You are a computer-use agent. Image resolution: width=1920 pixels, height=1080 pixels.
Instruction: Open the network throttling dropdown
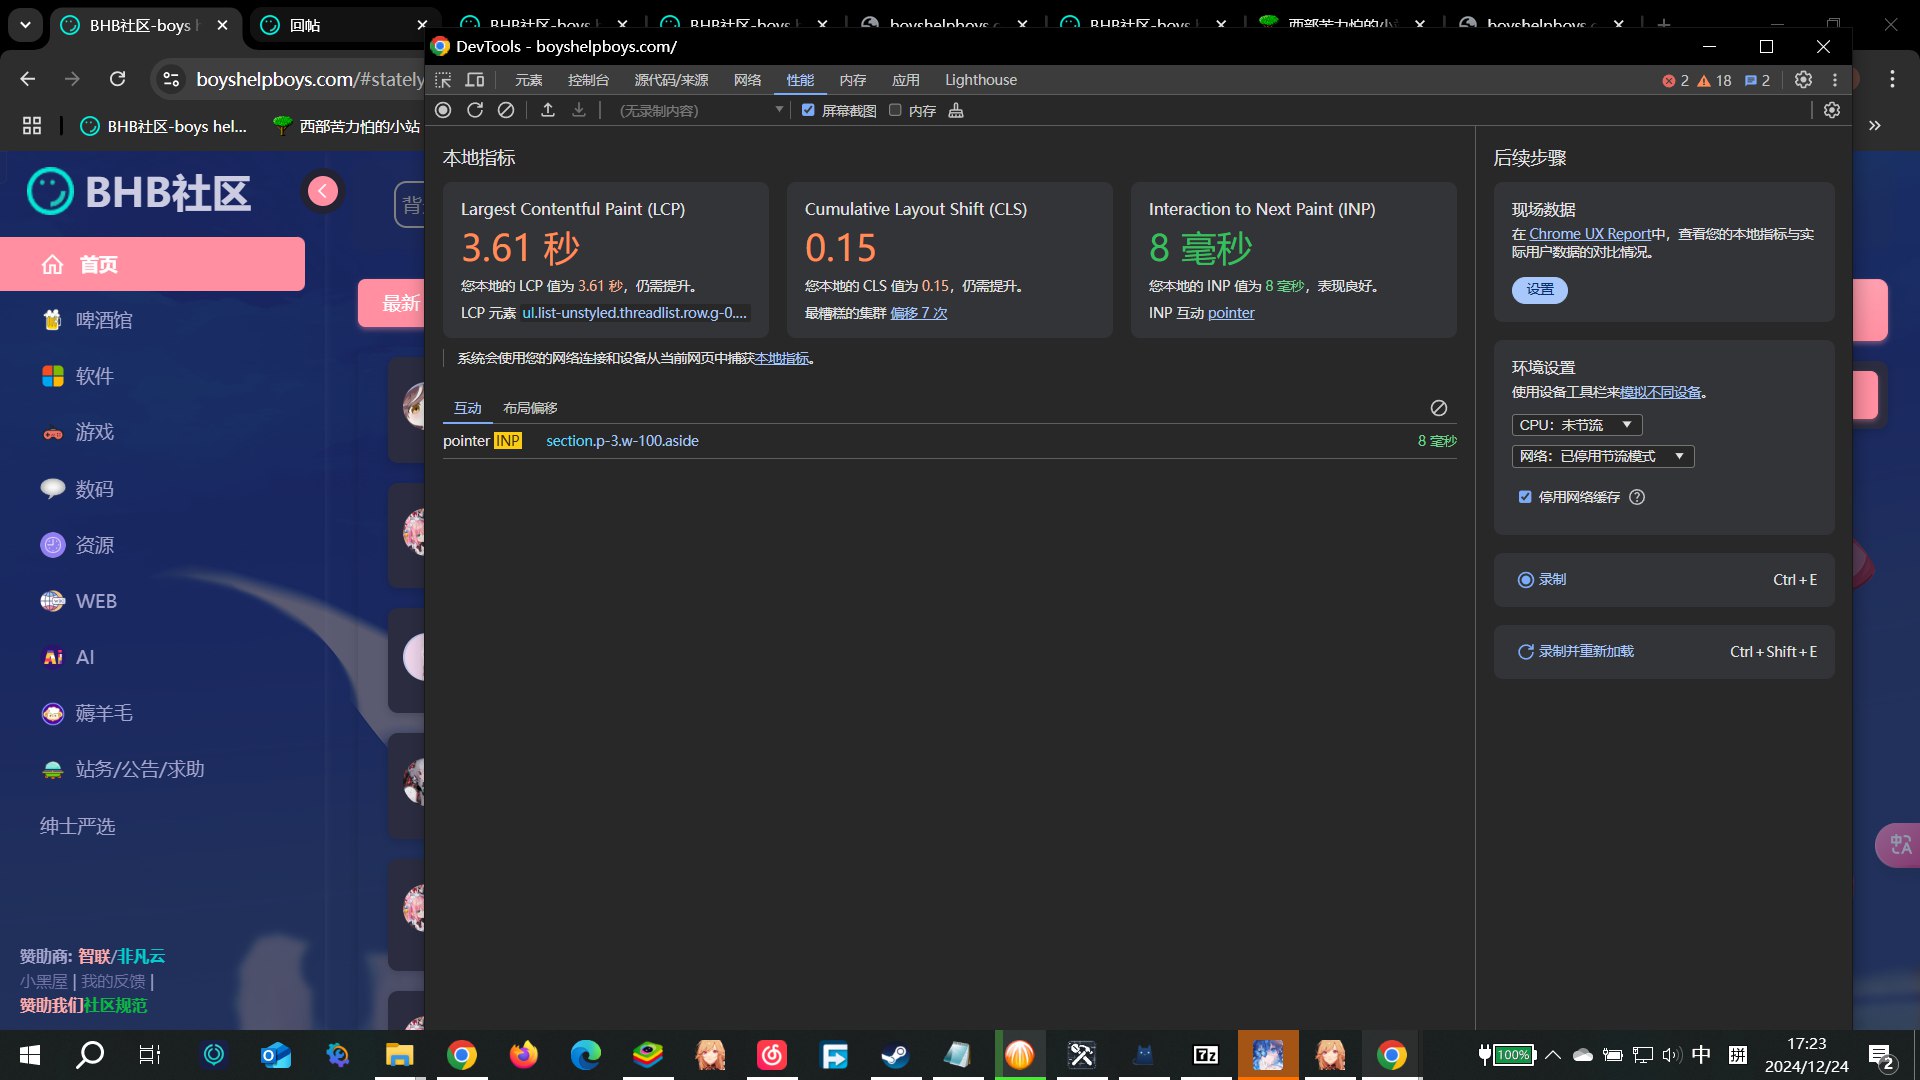1603,456
